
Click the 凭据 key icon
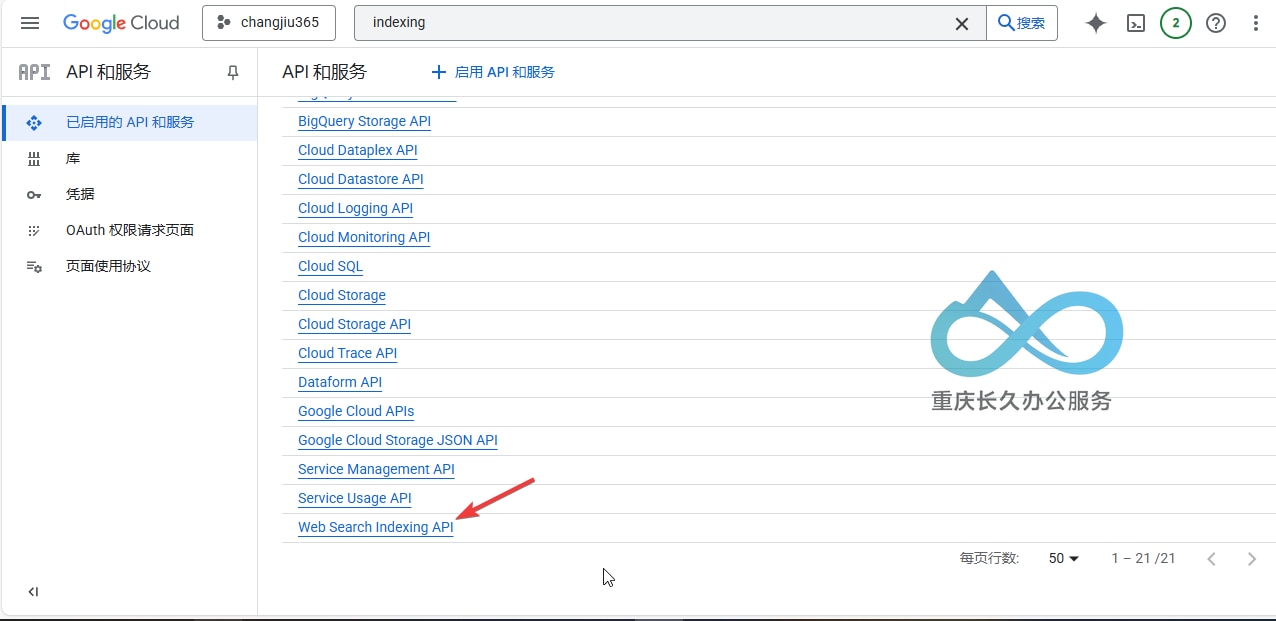(34, 194)
